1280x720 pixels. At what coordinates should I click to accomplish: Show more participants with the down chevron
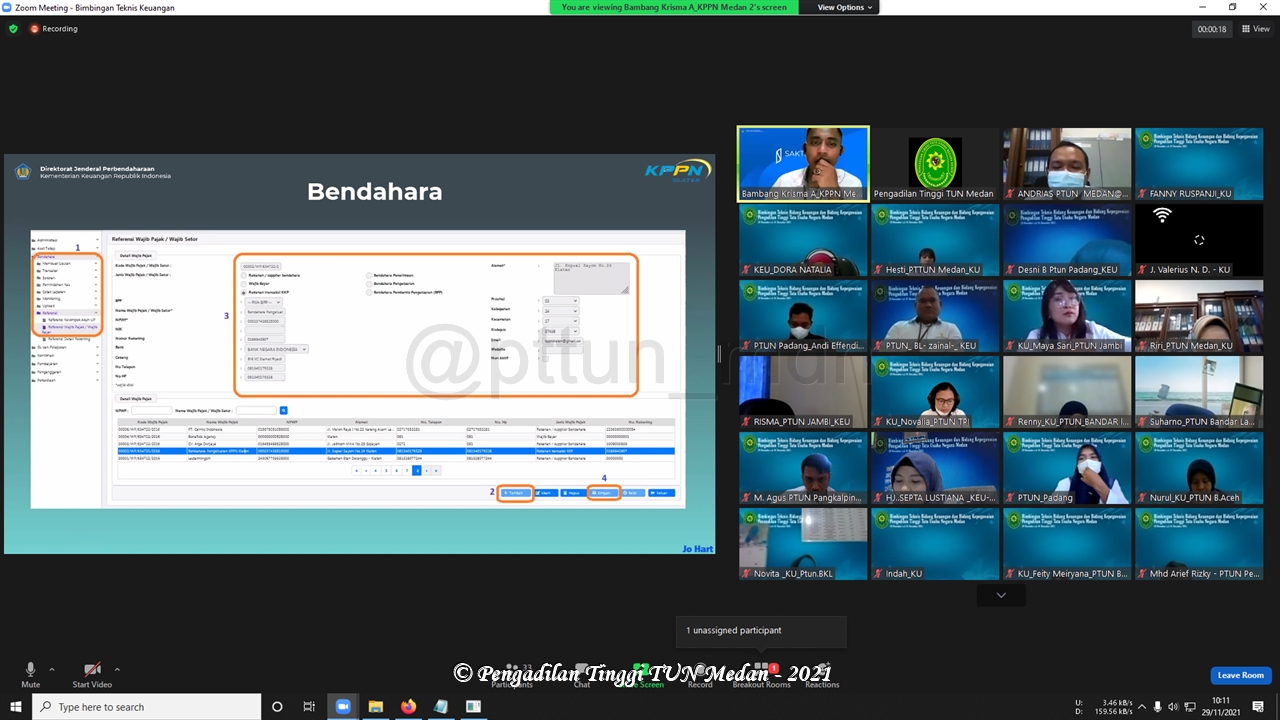[x=1001, y=595]
